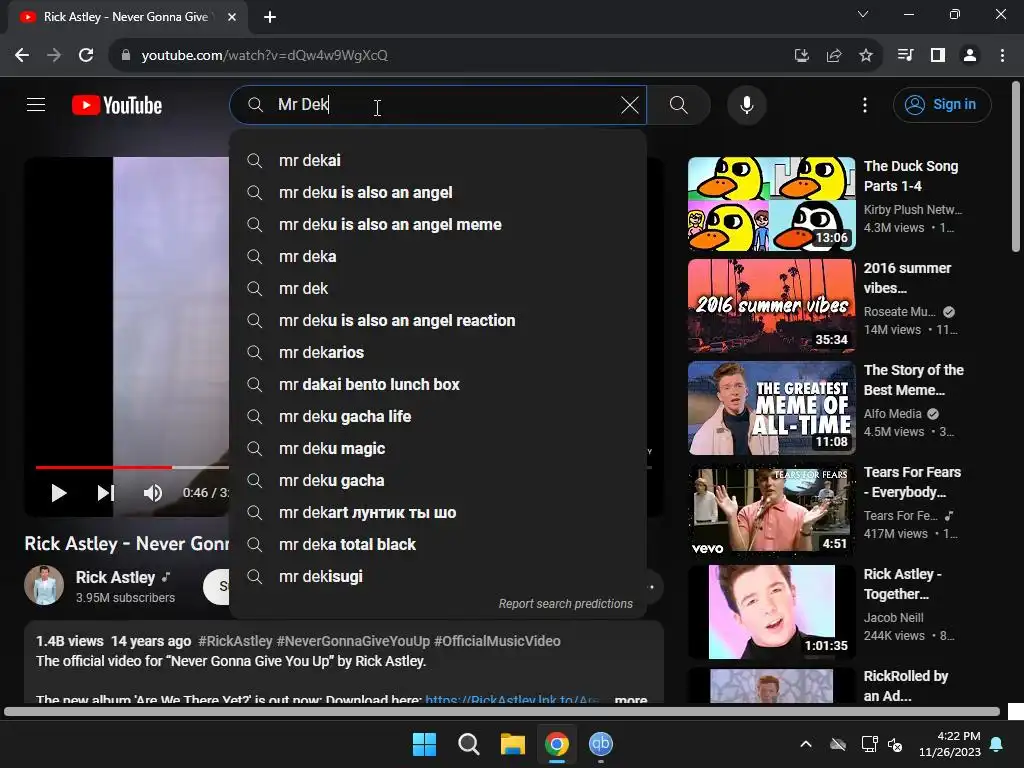This screenshot has width=1024, height=768.
Task: Show hidden system tray icons
Action: (806, 744)
